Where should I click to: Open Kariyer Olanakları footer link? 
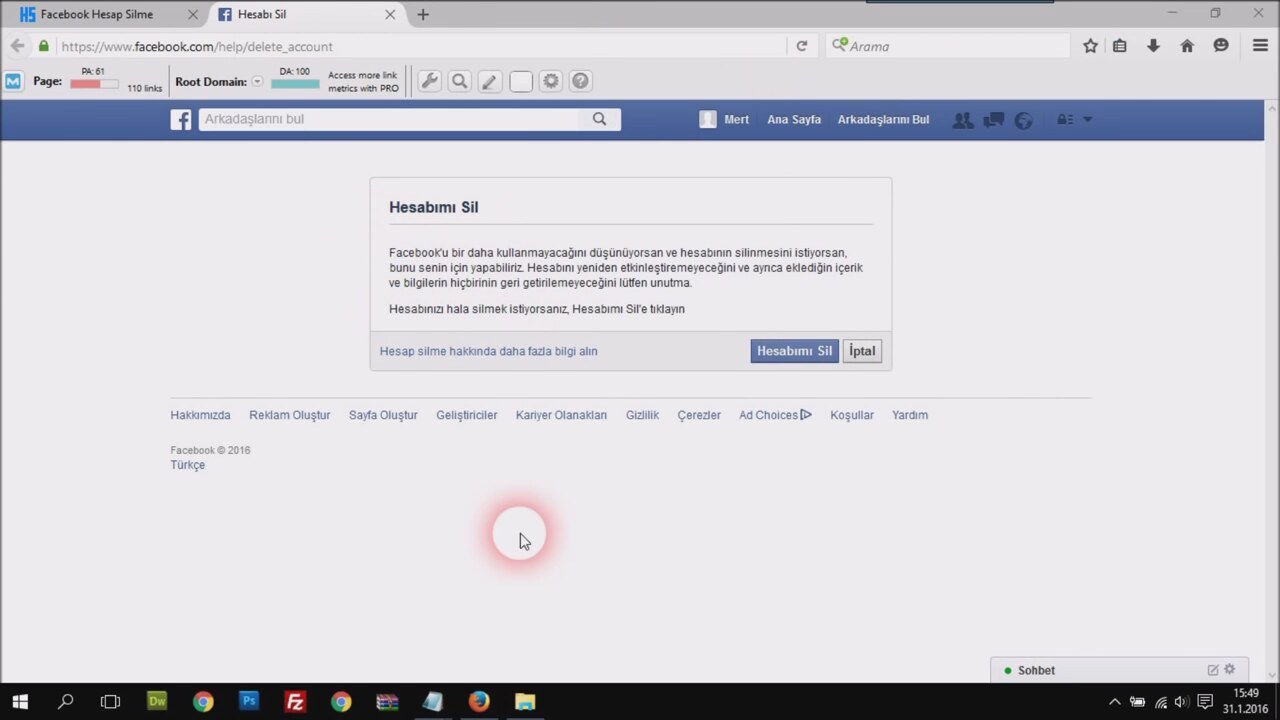click(x=561, y=415)
